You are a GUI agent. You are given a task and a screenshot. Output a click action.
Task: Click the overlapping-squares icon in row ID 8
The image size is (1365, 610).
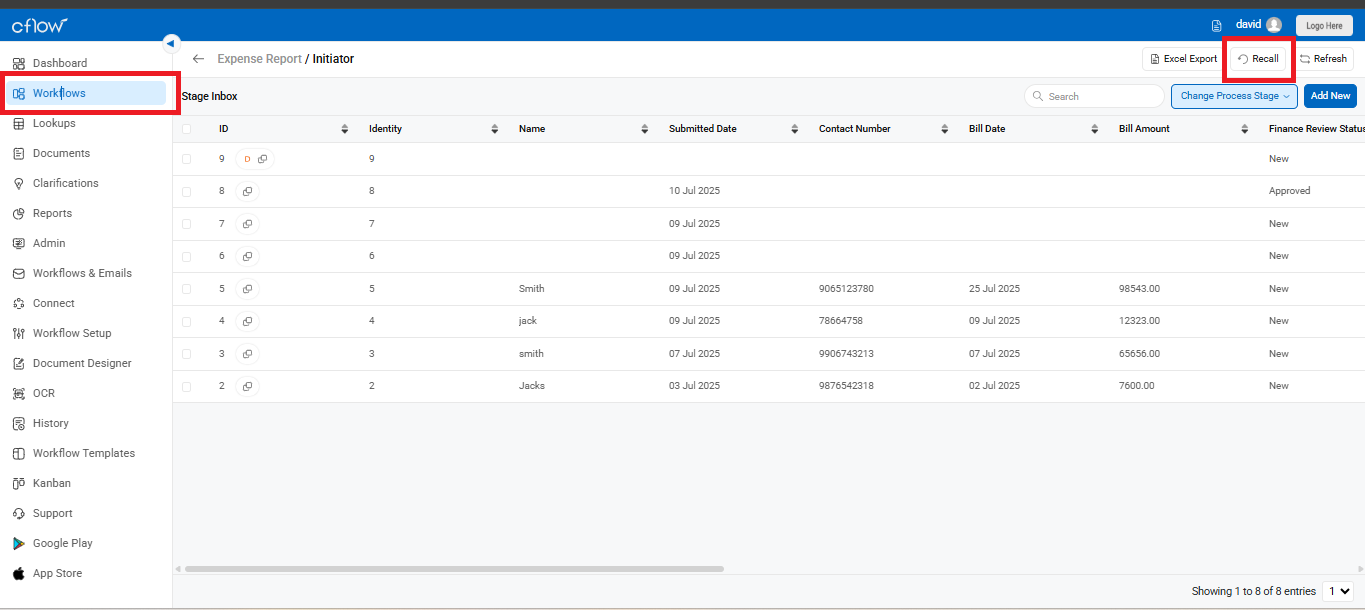(x=247, y=191)
